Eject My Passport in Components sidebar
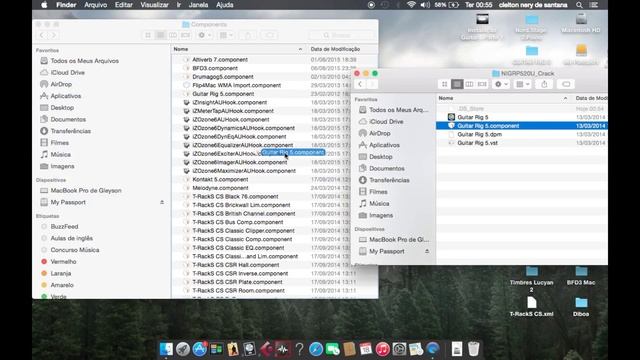This screenshot has height=360, width=640. [x=162, y=202]
